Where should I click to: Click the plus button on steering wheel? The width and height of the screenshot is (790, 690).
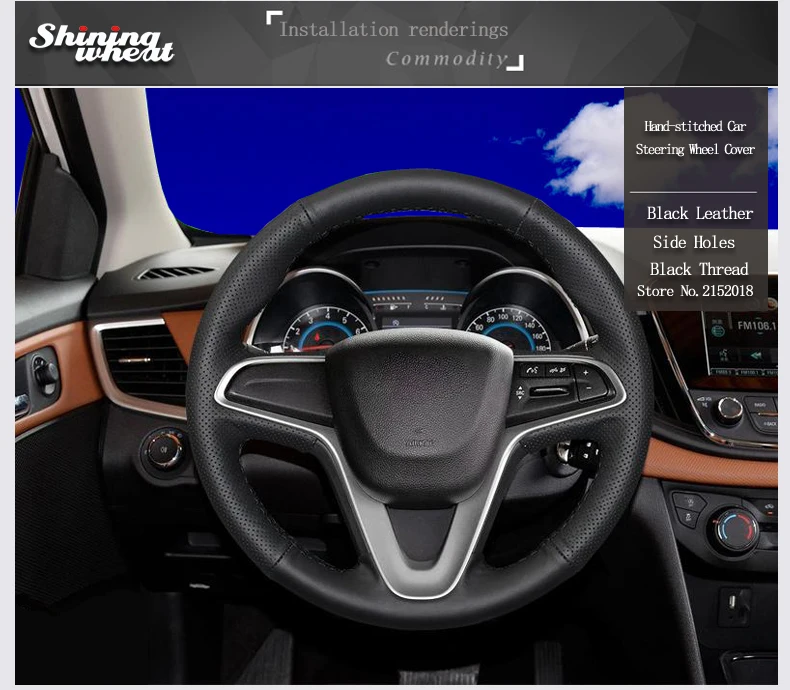tap(585, 373)
